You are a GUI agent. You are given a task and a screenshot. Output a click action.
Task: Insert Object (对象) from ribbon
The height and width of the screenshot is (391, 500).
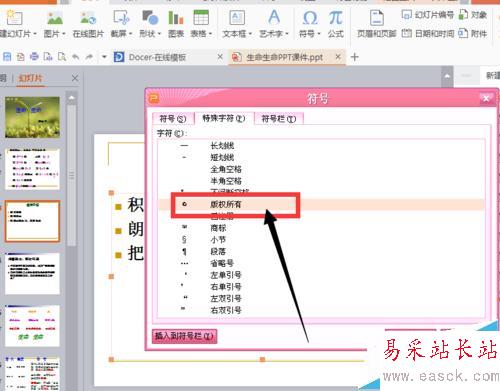(473, 15)
